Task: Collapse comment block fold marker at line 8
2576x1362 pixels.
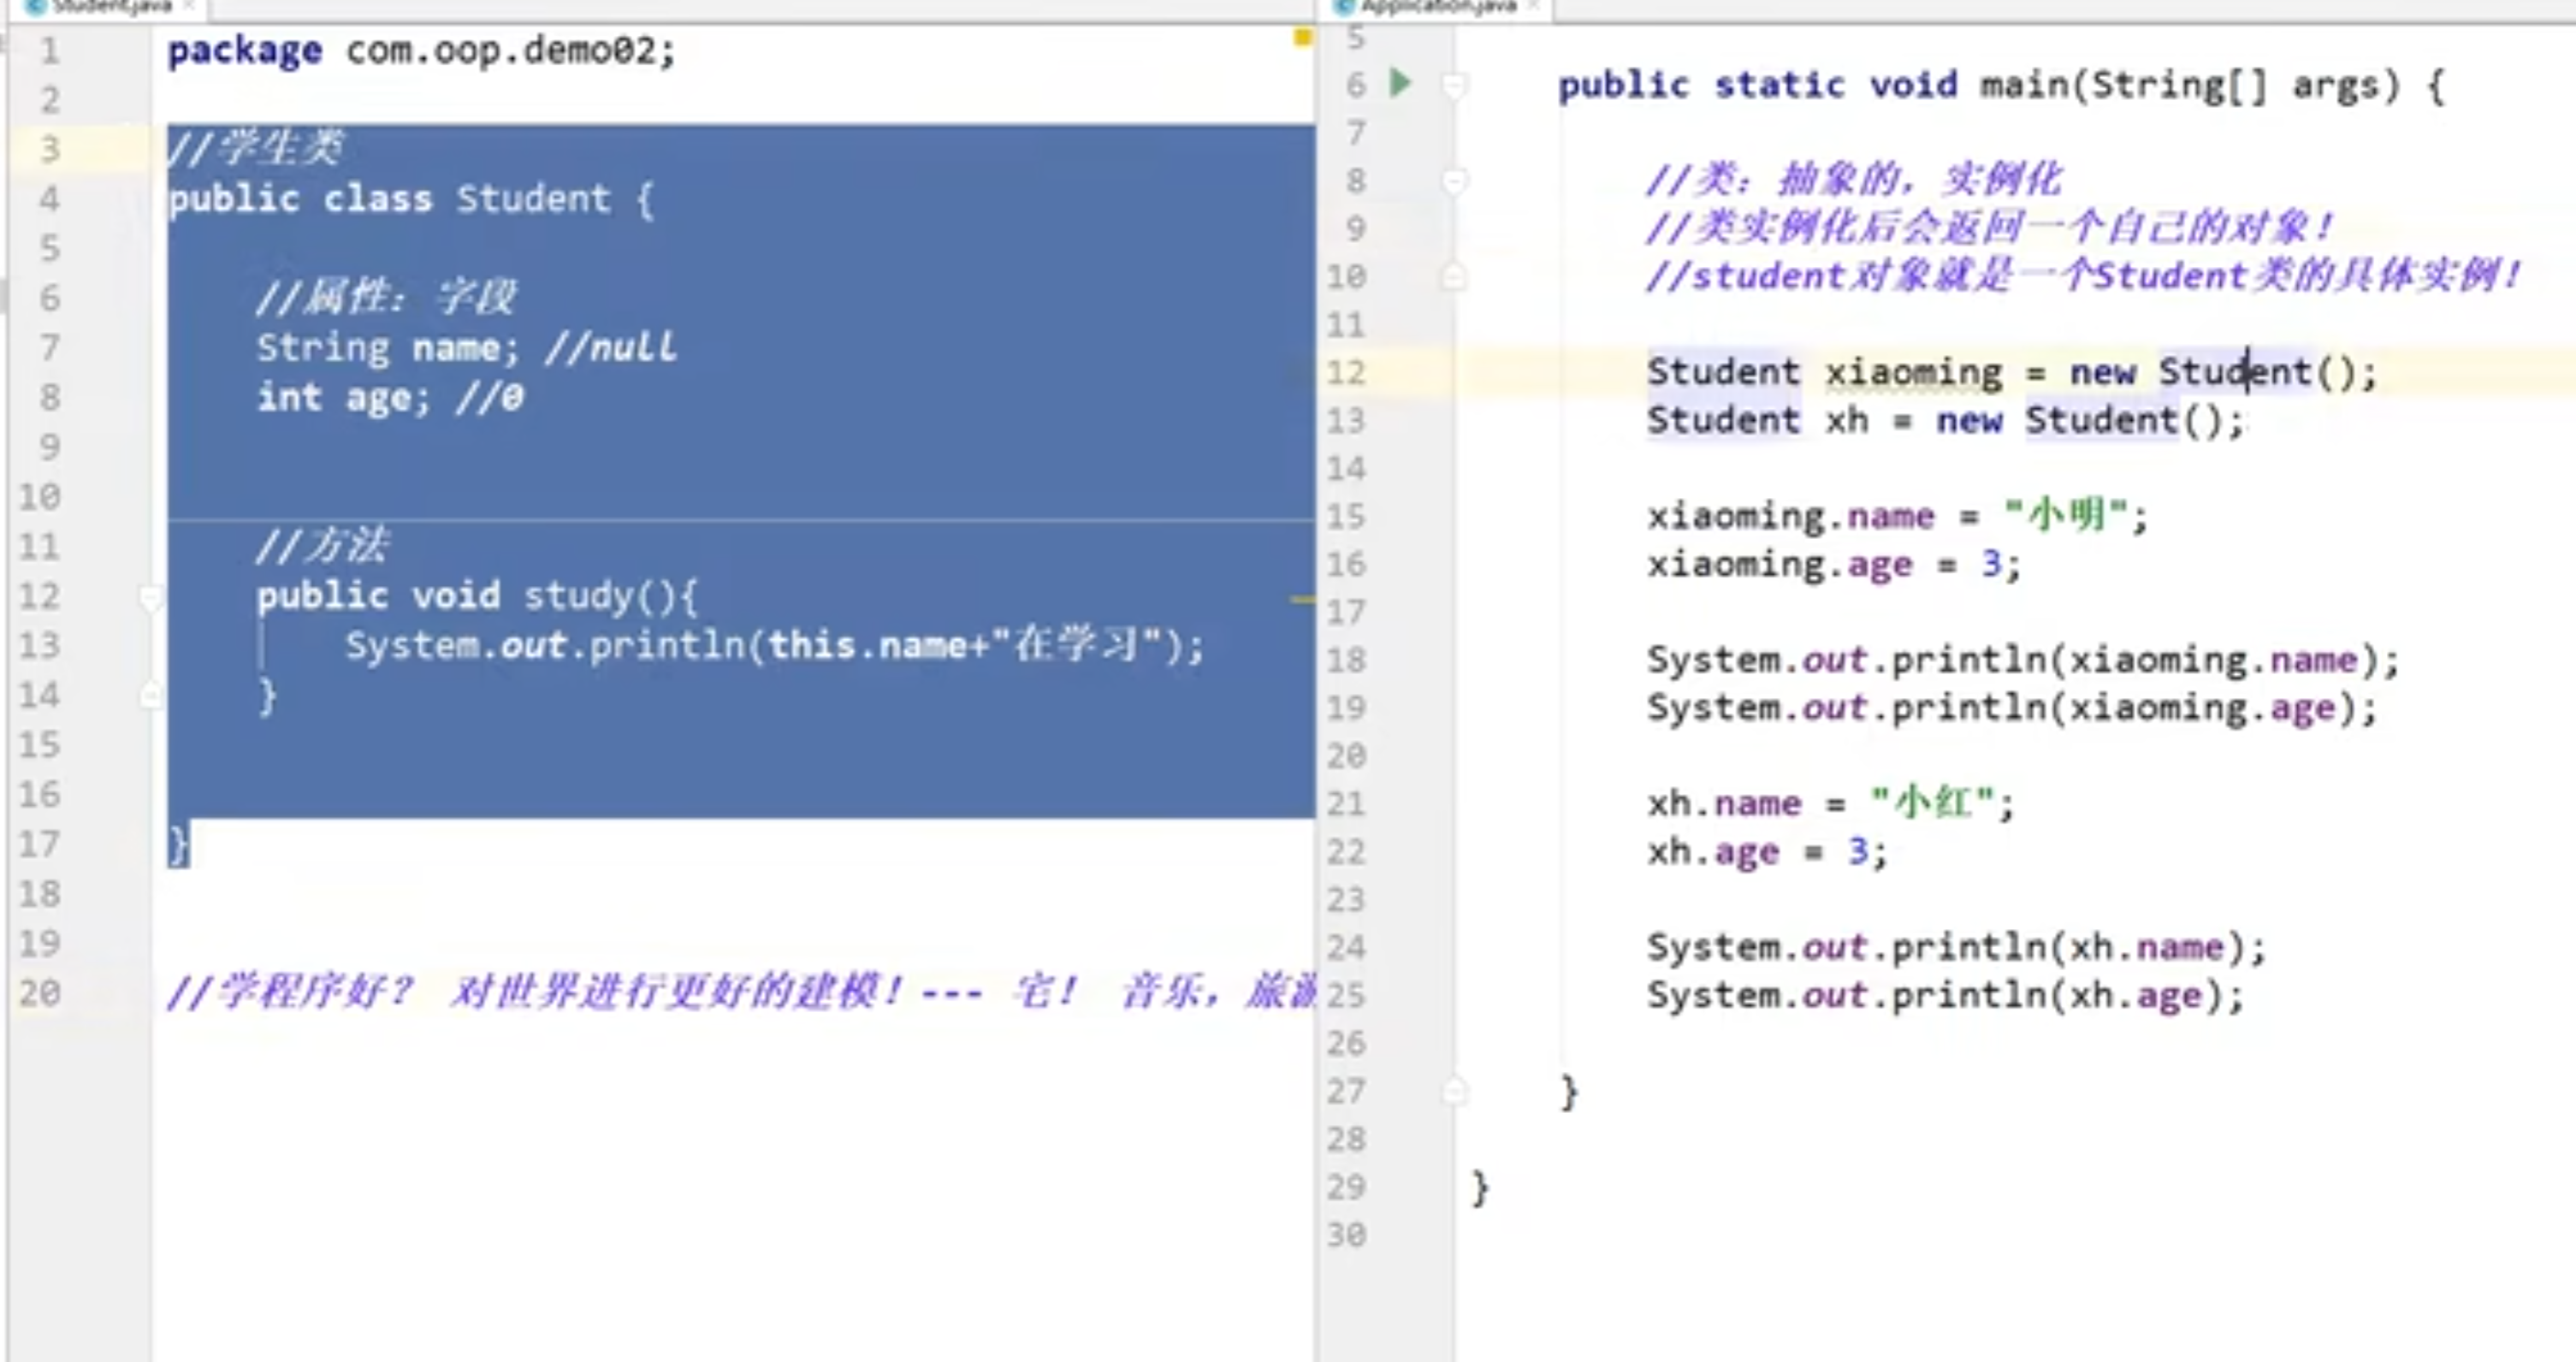Action: pos(1455,181)
